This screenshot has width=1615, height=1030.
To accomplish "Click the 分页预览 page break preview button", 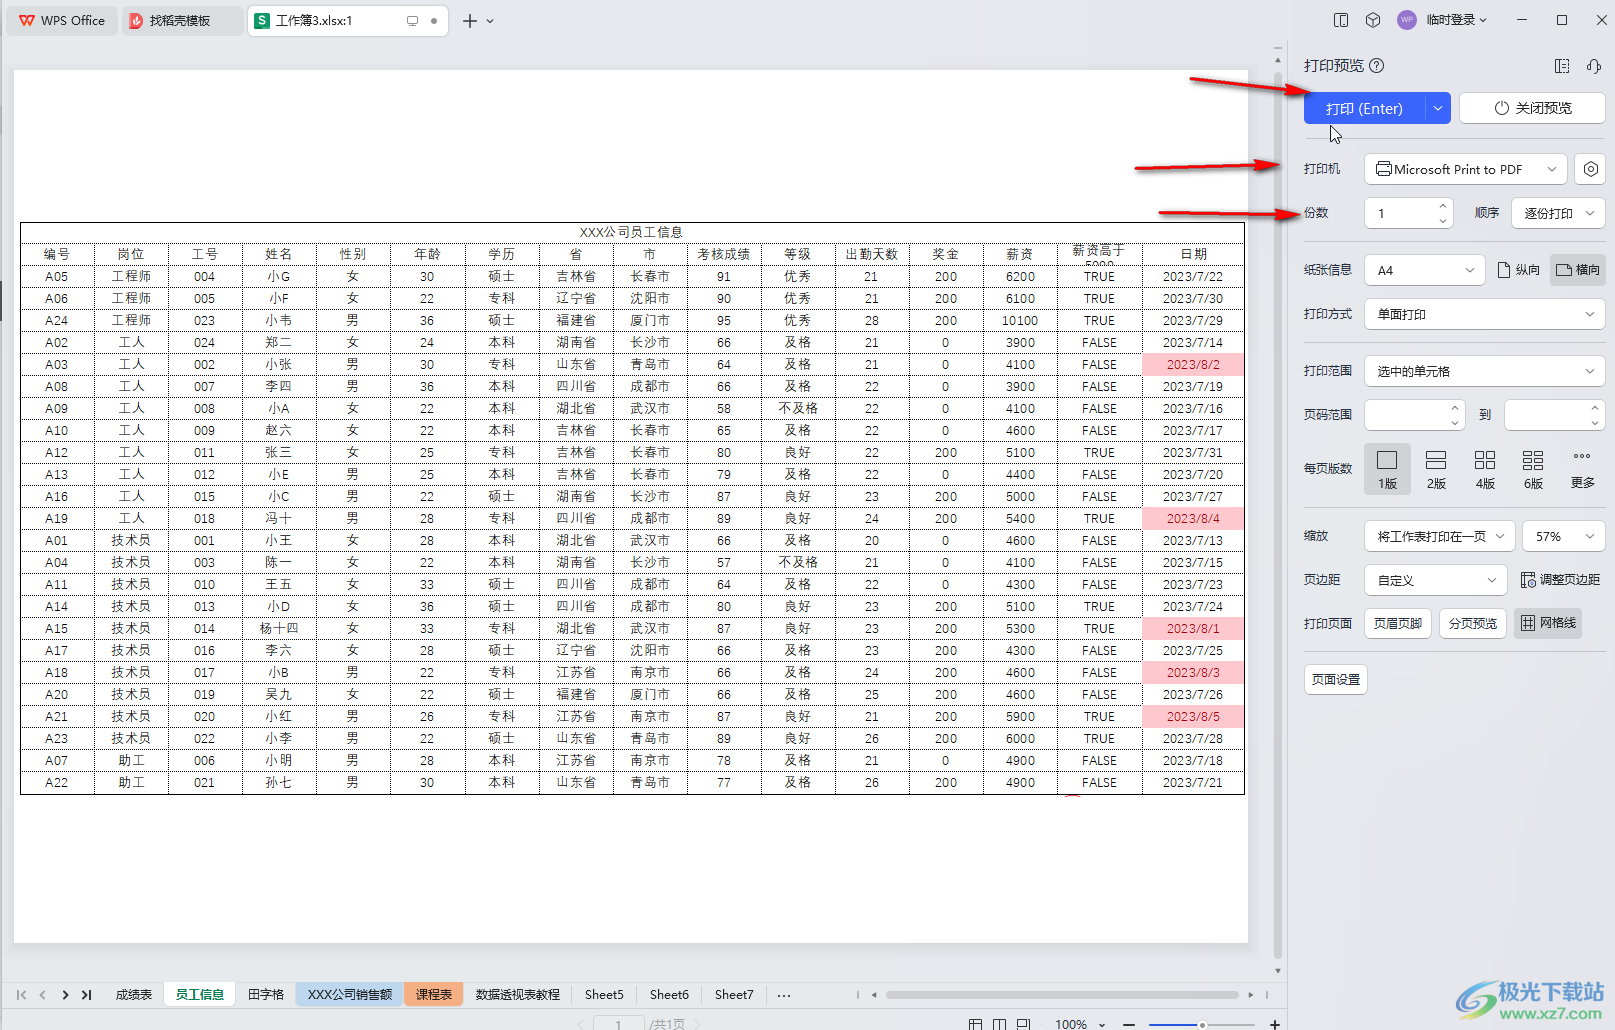I will click(x=1473, y=623).
